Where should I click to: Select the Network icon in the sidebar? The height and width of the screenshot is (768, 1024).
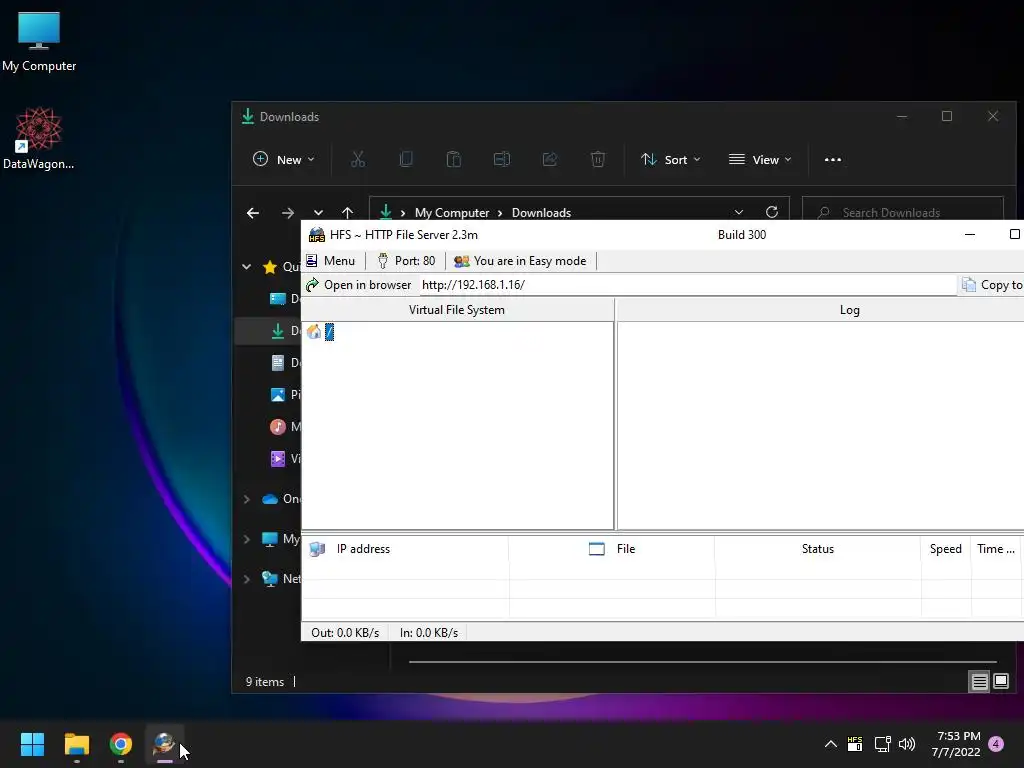coord(270,579)
